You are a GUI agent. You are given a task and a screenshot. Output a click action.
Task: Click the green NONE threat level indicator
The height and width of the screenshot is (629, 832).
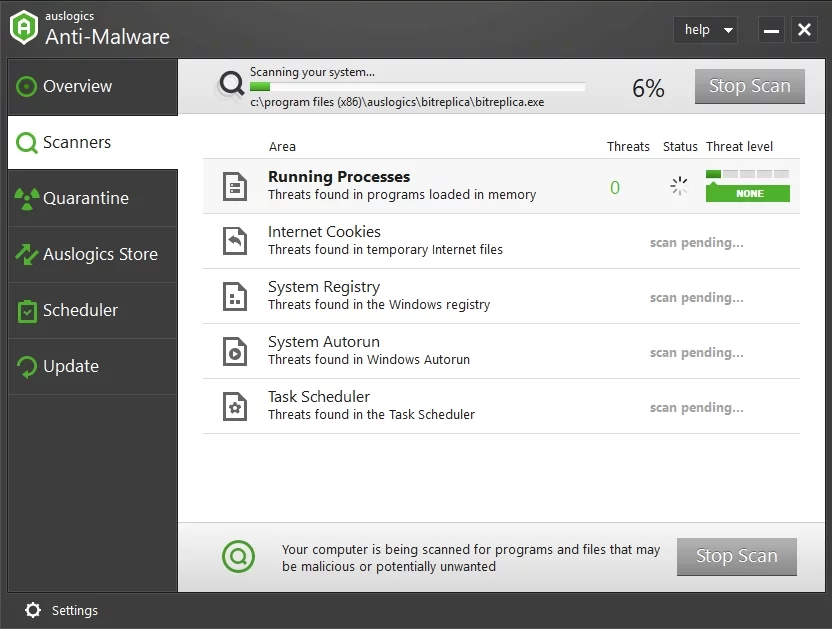pyautogui.click(x=747, y=193)
